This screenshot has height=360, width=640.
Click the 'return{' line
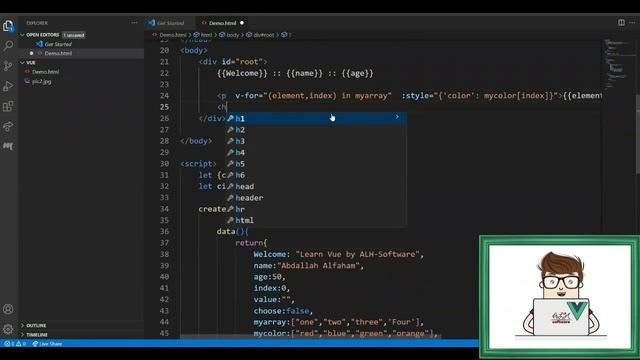[x=251, y=243]
